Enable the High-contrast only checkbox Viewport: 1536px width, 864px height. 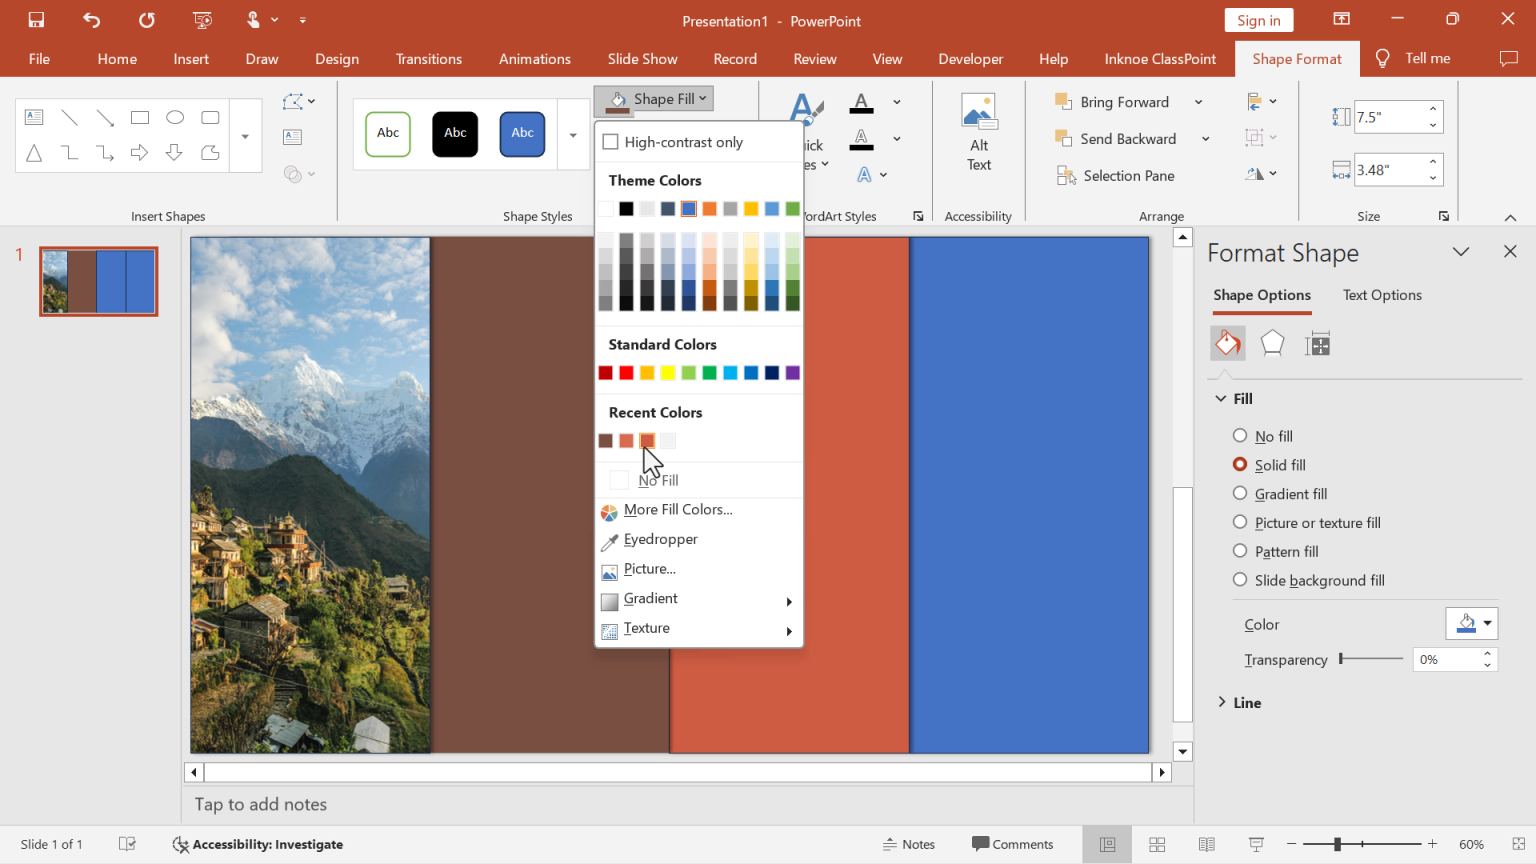(x=611, y=142)
